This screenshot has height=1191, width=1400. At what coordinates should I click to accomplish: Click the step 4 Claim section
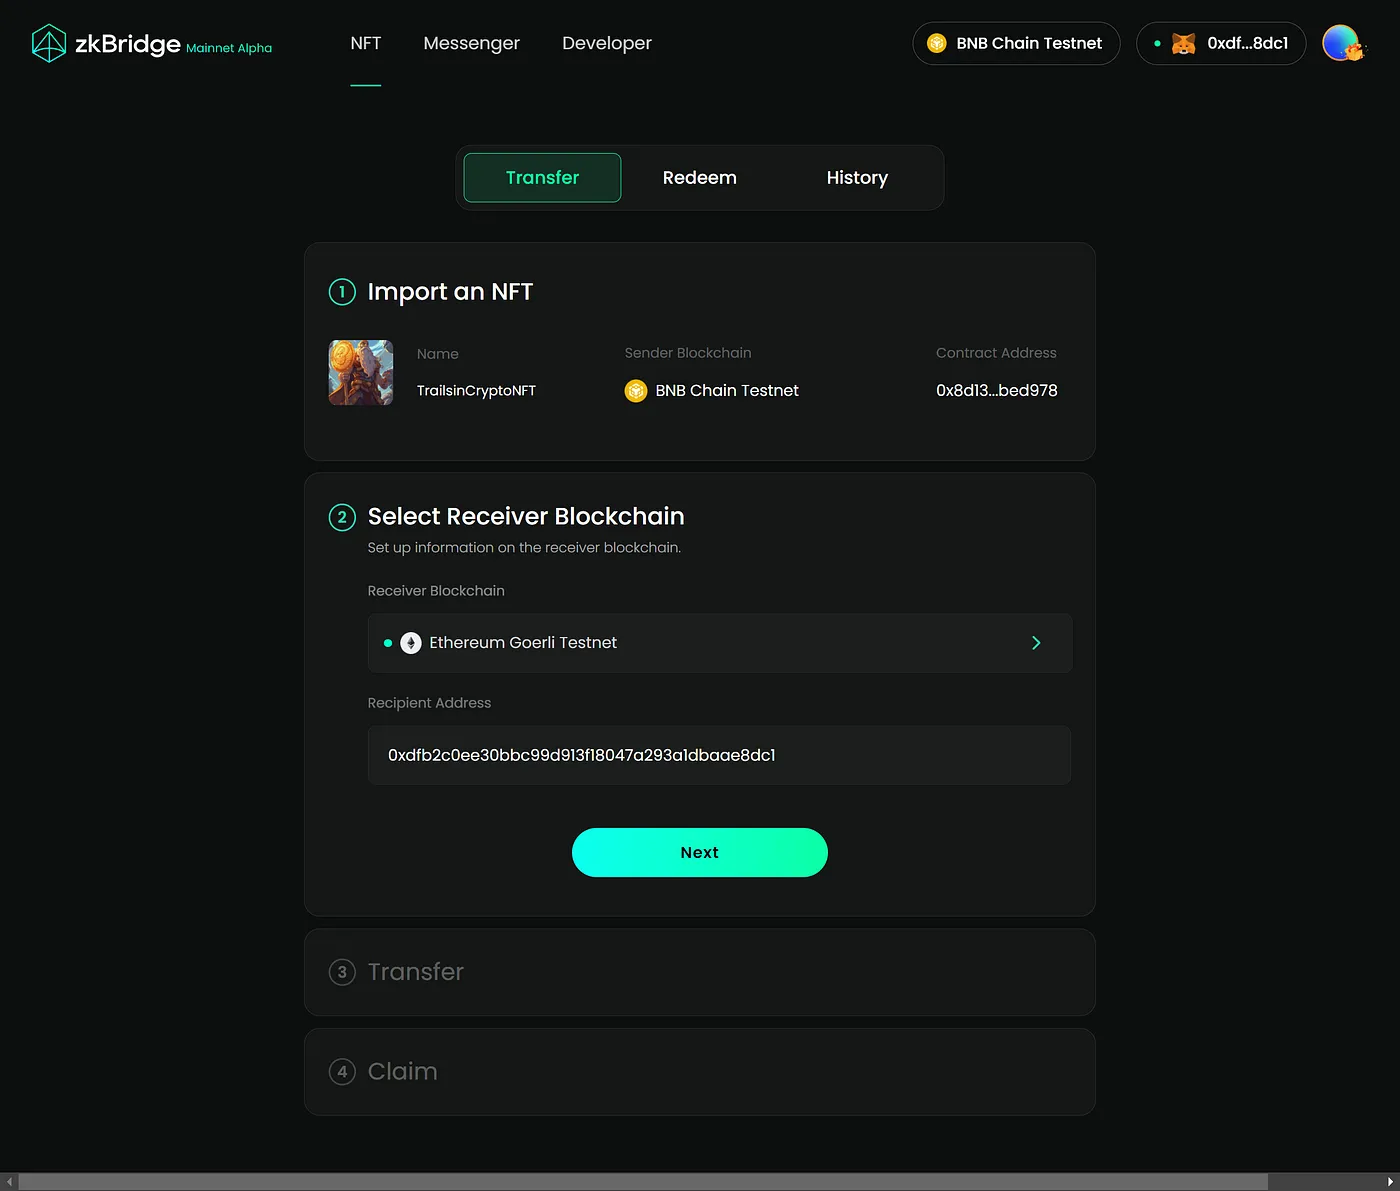[700, 1071]
